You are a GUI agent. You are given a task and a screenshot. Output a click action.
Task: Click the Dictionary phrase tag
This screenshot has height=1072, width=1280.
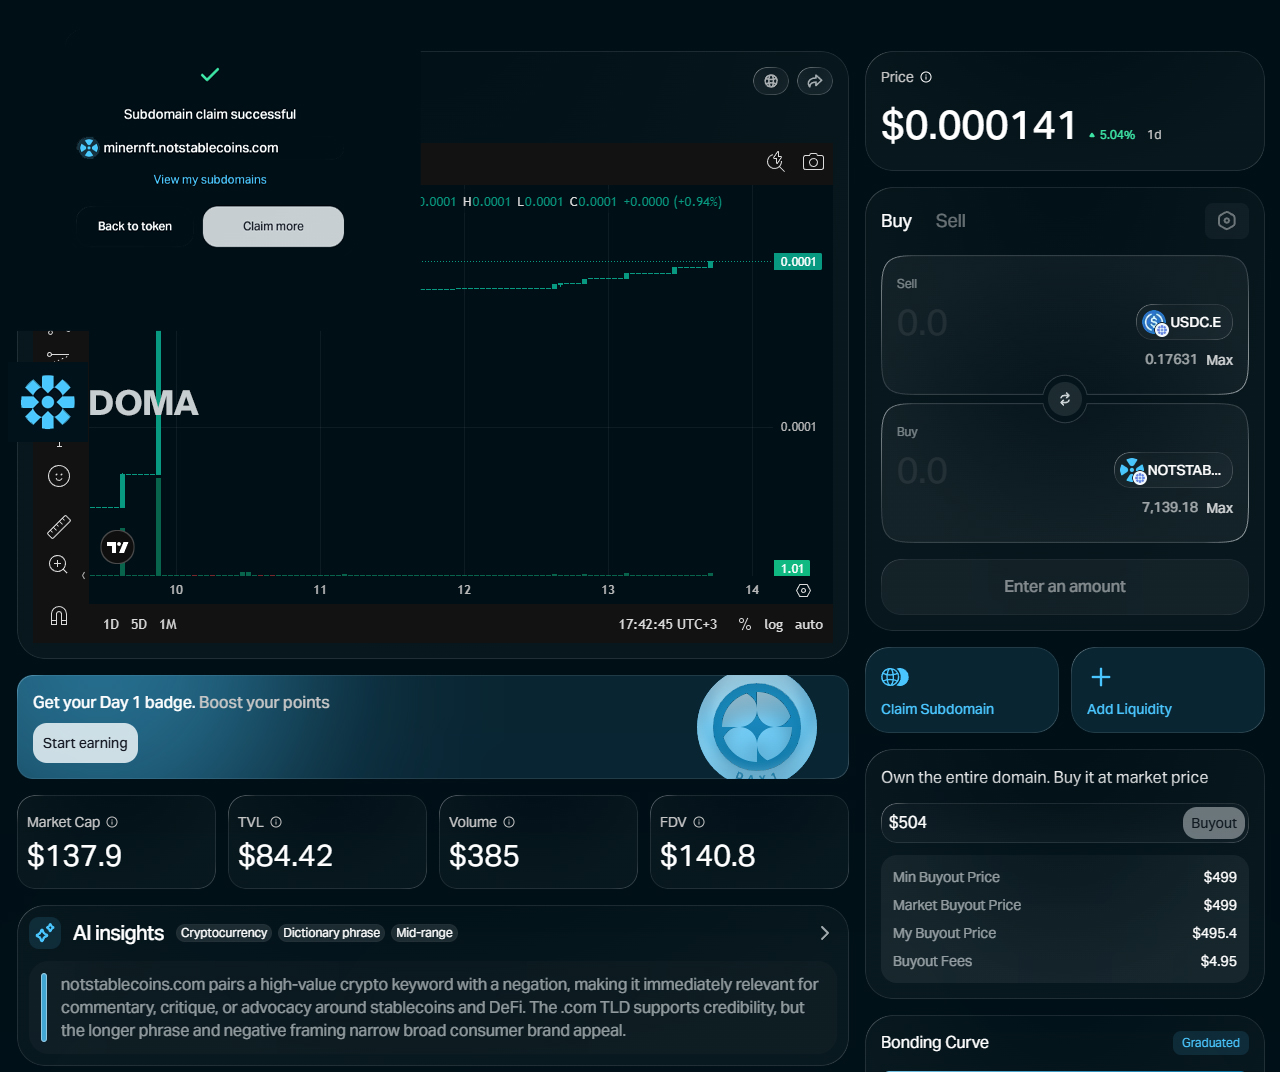332,933
